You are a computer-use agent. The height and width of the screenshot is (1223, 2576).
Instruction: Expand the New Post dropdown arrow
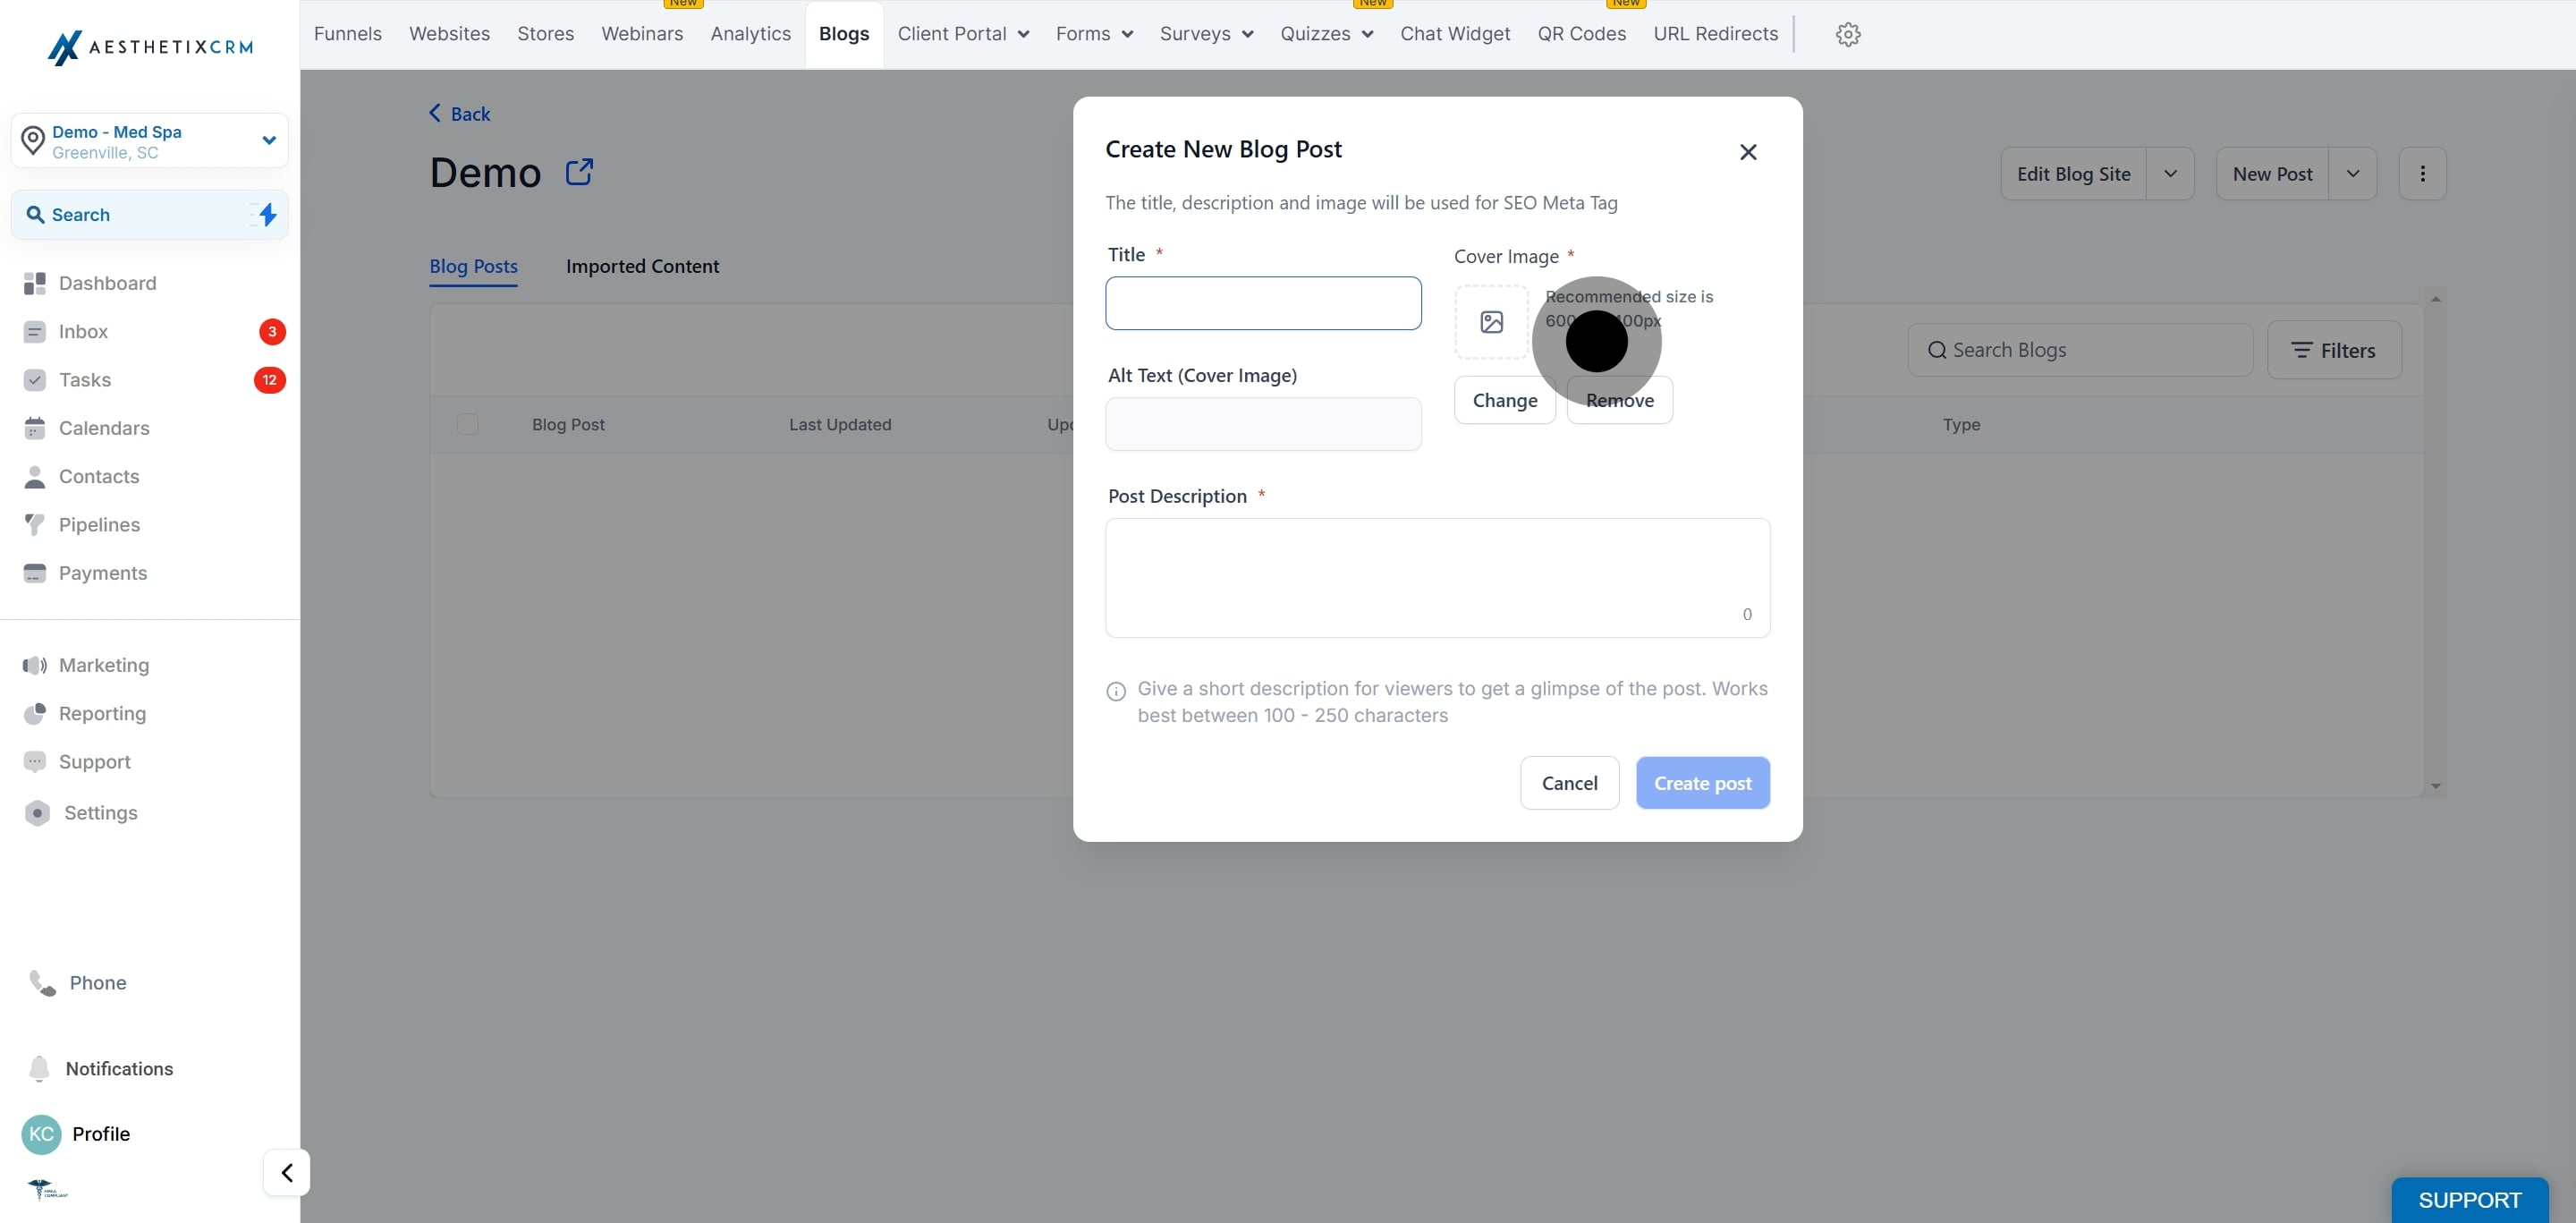[2352, 174]
